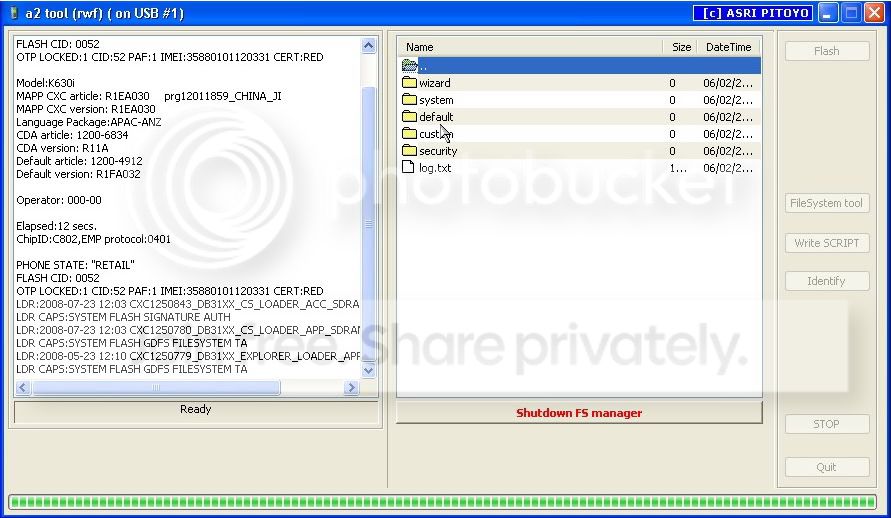
Task: Click the STOP button
Action: [827, 424]
